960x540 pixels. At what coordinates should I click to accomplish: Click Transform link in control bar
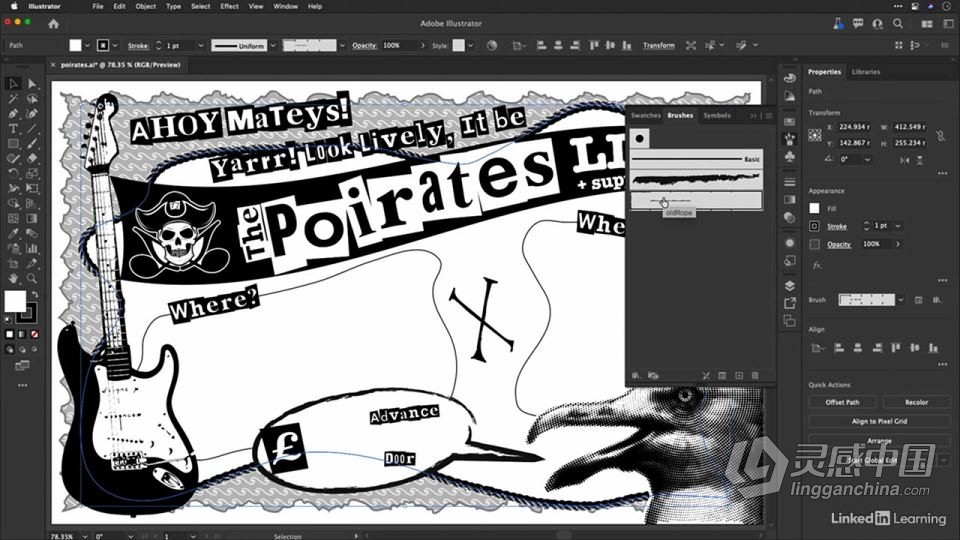(659, 45)
